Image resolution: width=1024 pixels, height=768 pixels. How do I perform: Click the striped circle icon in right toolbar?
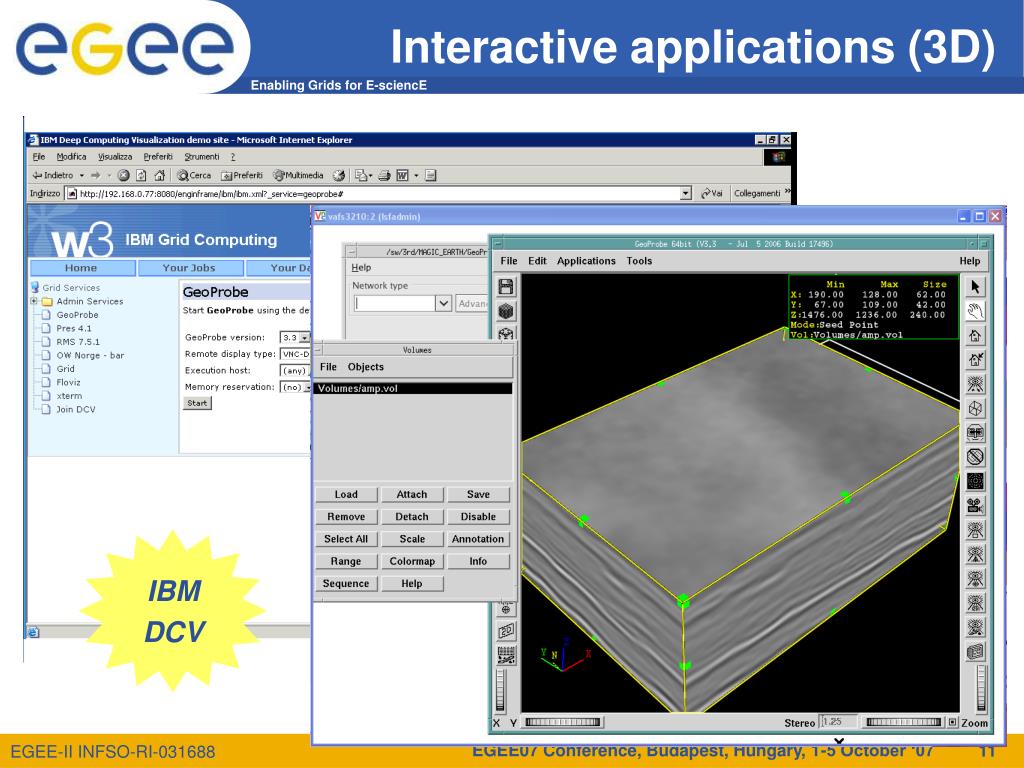tap(975, 456)
